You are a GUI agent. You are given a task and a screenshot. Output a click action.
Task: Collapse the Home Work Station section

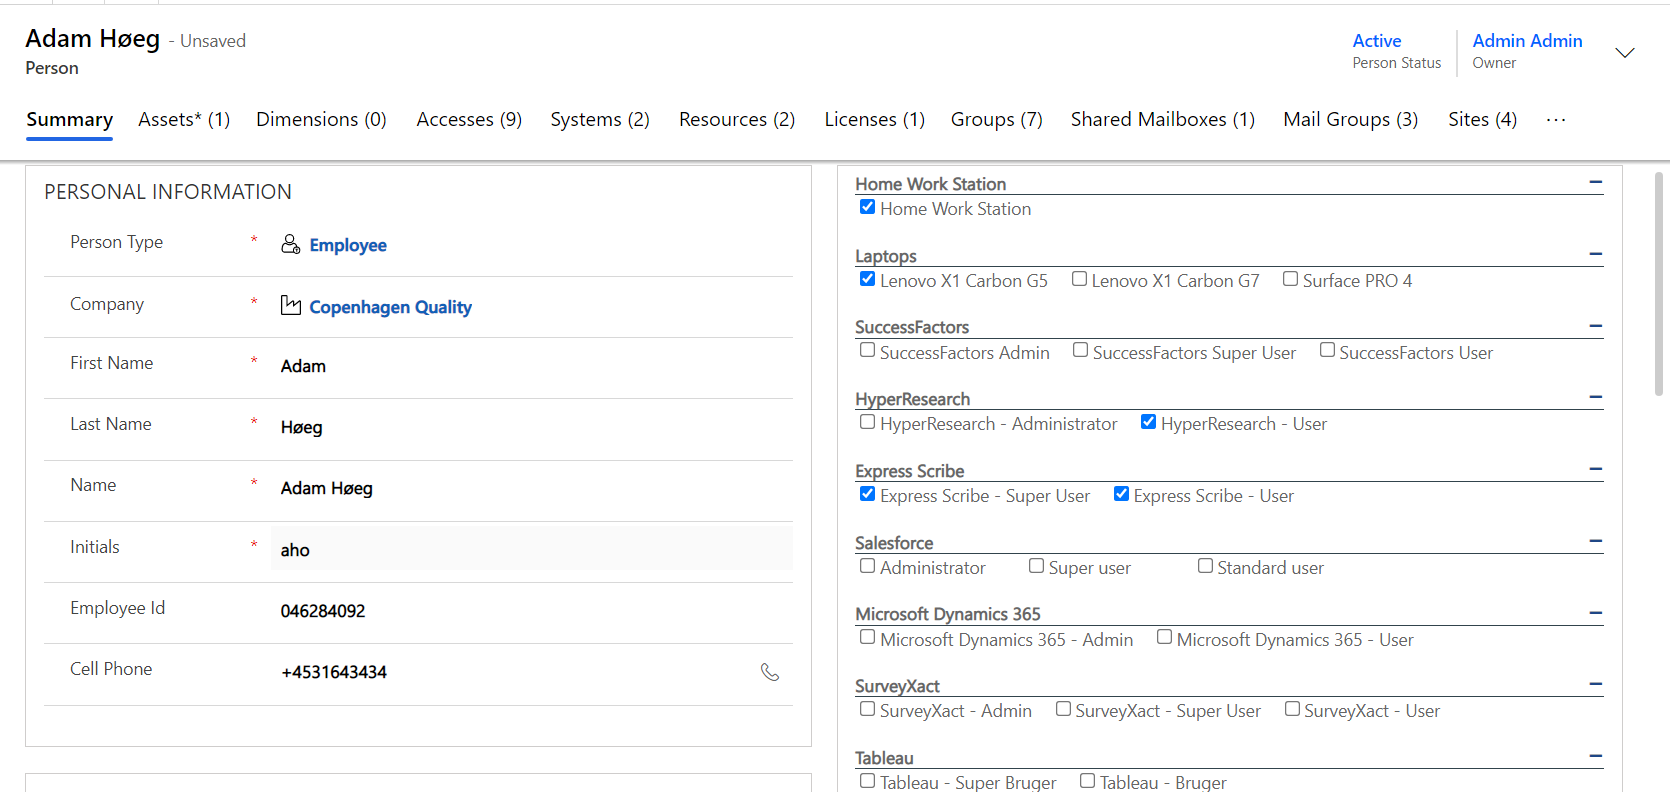tap(1595, 183)
